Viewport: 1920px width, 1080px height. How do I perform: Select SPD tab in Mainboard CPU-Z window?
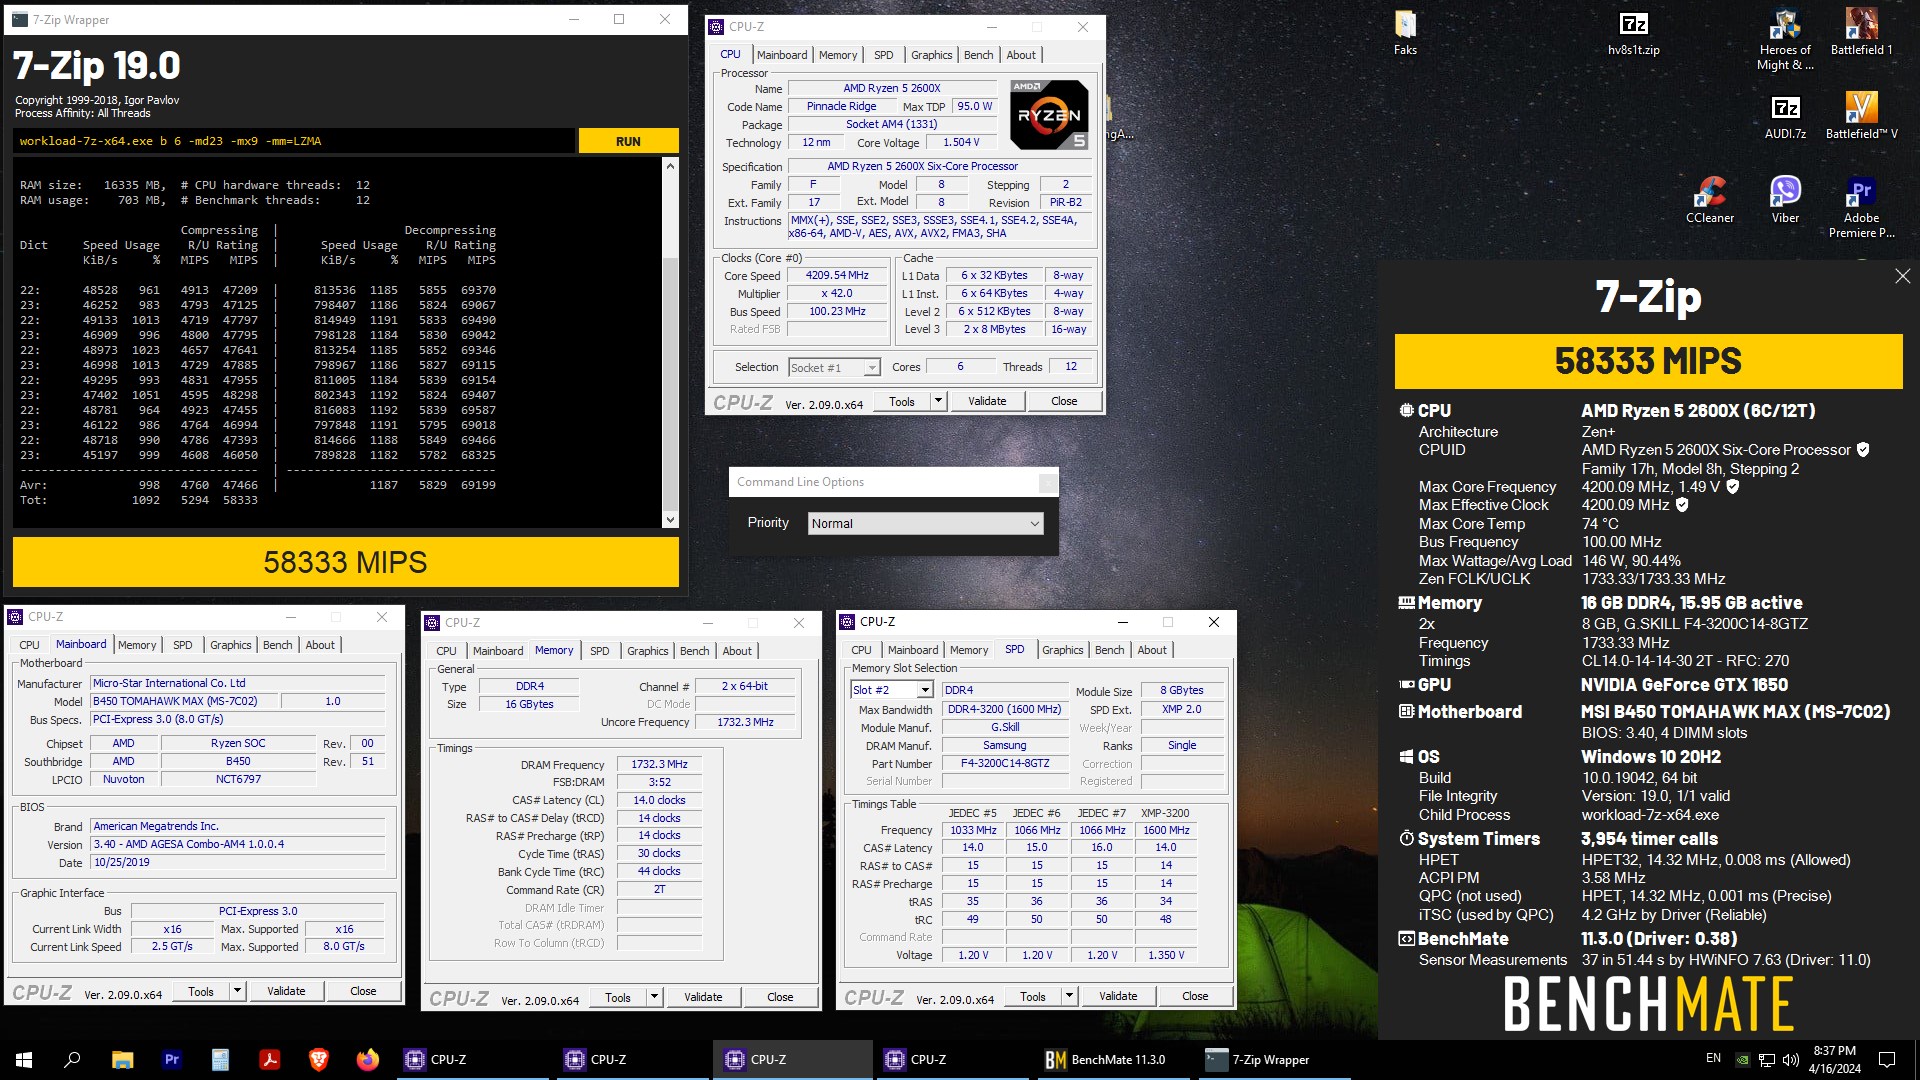[182, 645]
